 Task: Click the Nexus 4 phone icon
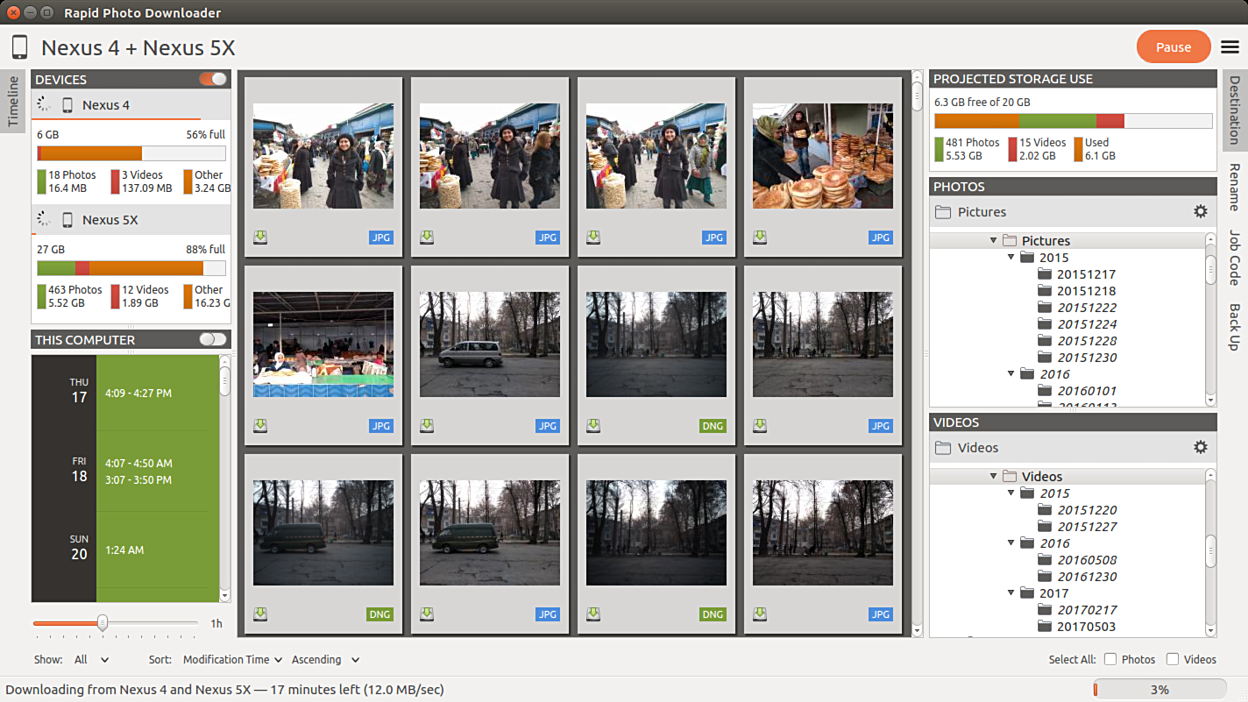[x=68, y=105]
